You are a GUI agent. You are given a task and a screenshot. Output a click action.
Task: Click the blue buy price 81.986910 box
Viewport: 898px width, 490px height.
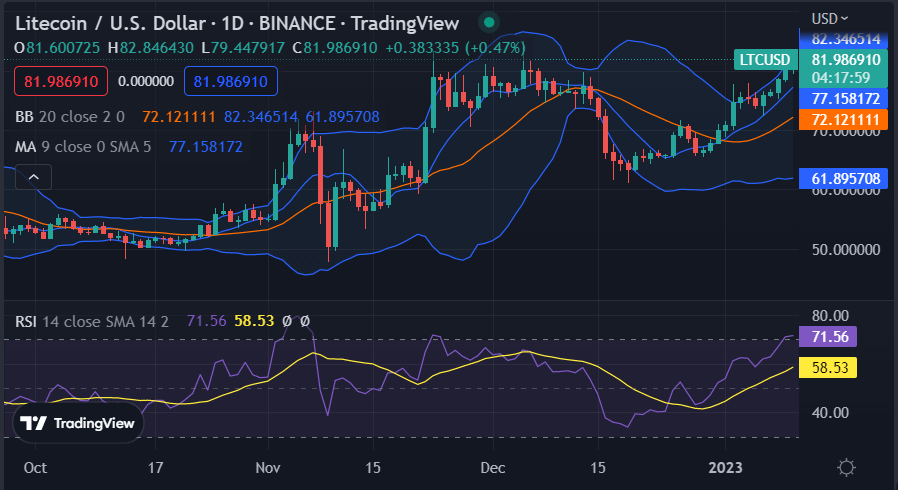tap(231, 81)
